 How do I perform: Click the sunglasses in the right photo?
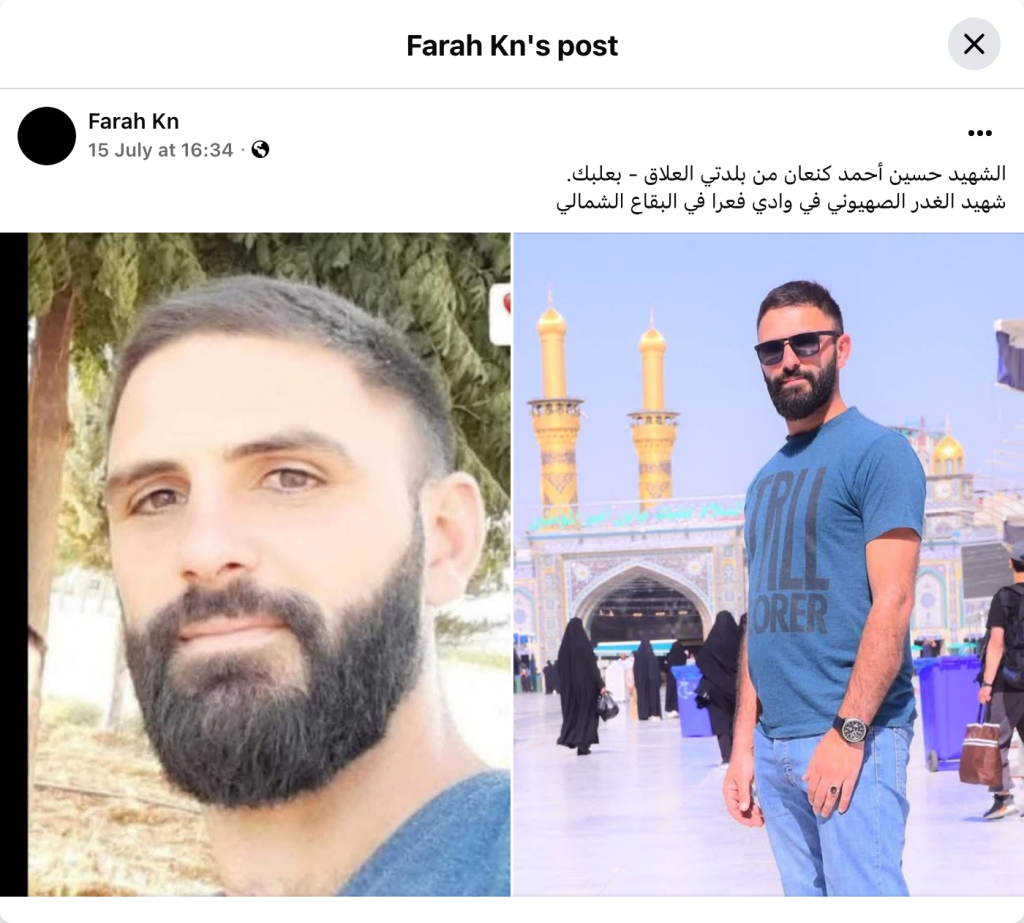pos(796,346)
